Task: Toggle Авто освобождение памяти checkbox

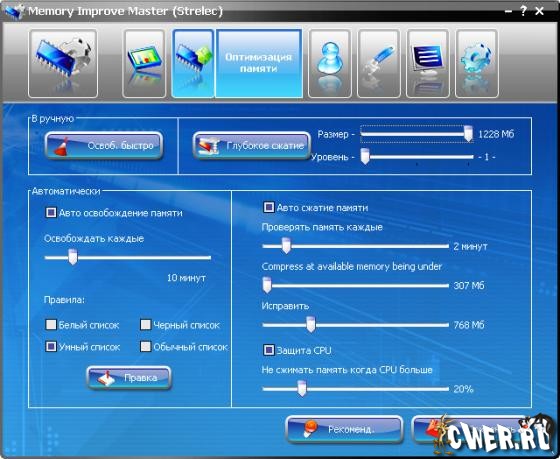Action: point(51,213)
